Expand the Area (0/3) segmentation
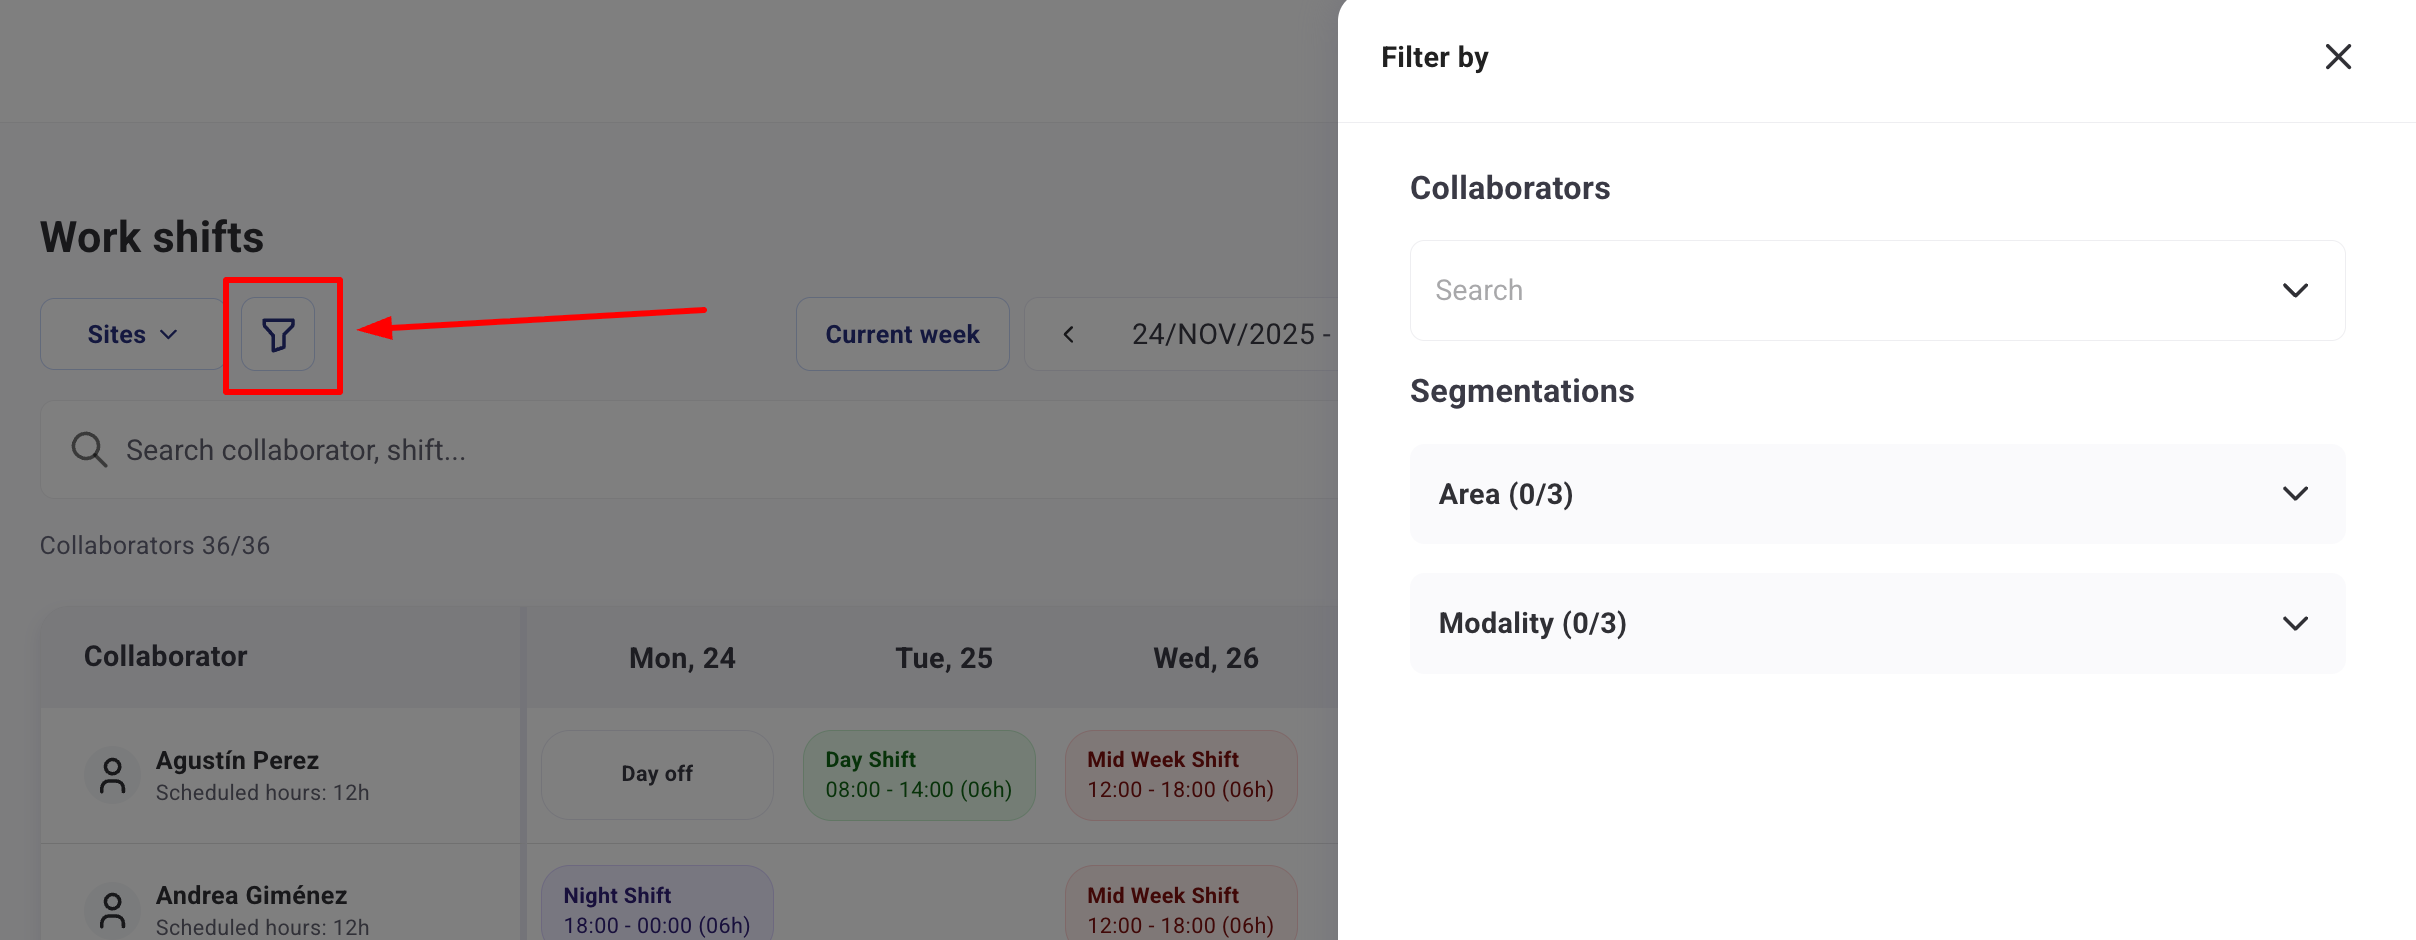Image resolution: width=2416 pixels, height=940 pixels. 1877,494
